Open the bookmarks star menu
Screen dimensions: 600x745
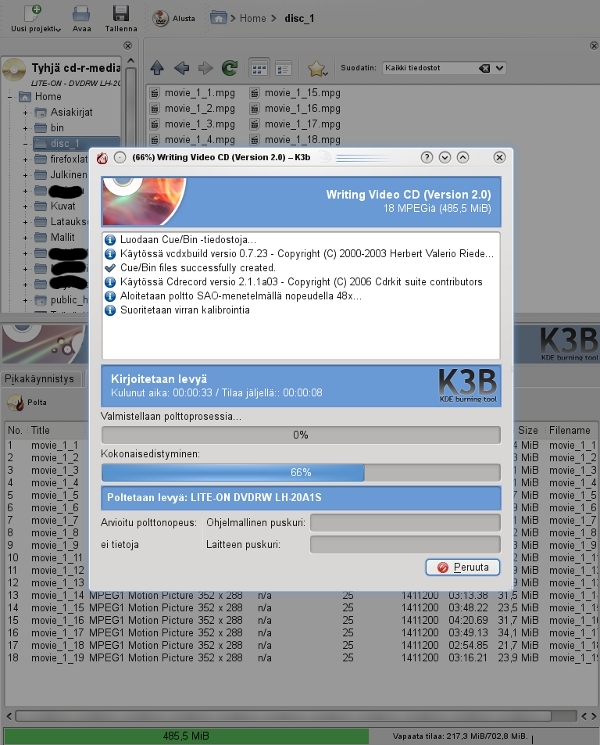[x=317, y=69]
